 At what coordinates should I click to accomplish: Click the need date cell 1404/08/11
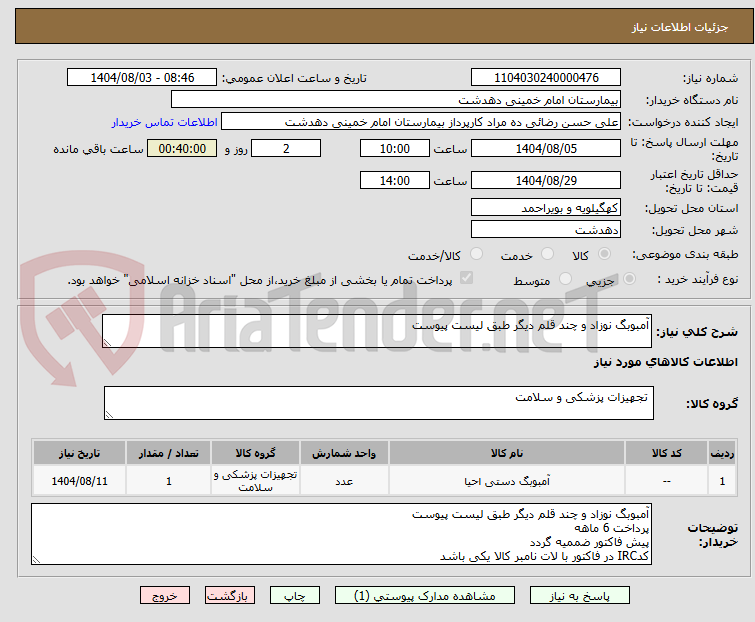pyautogui.click(x=79, y=481)
